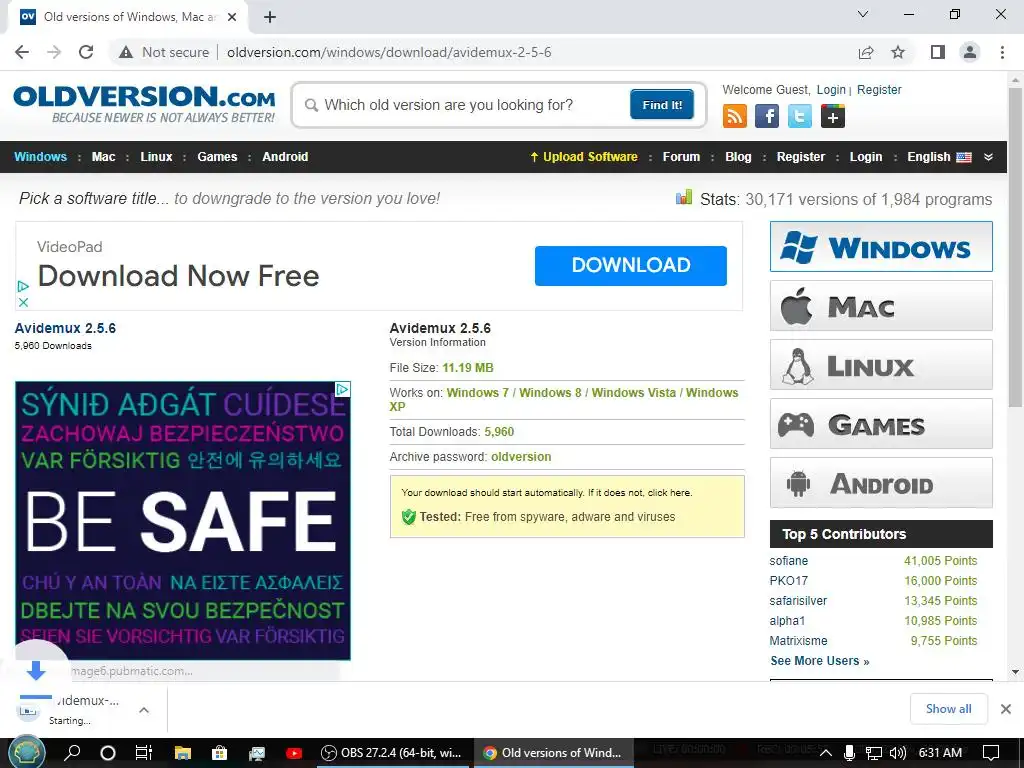Open the Android category sidebar button
Image resolution: width=1024 pixels, height=768 pixels.
[x=881, y=483]
